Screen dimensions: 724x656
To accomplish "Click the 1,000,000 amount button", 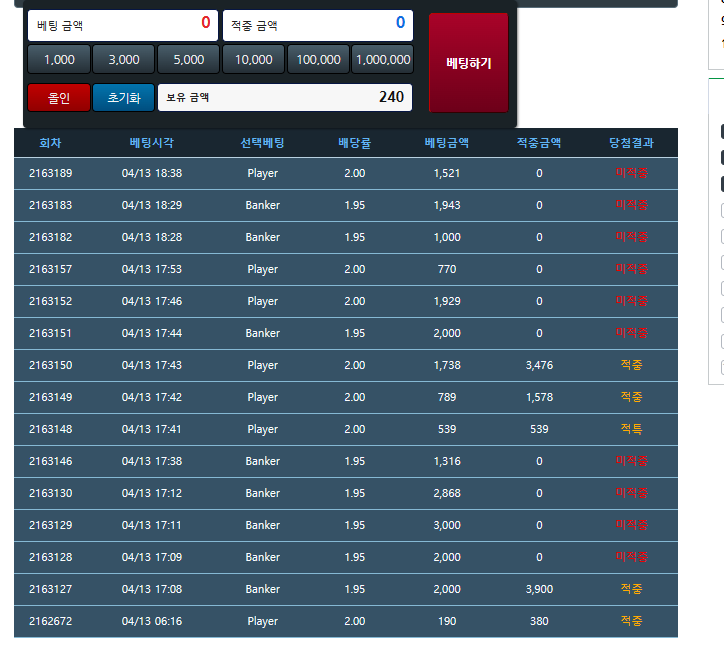I will 383,60.
